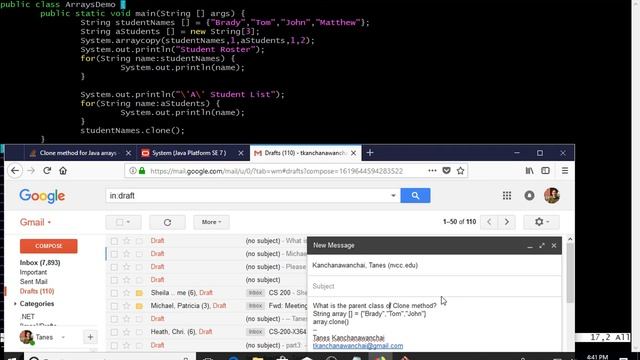Open the More actions dropdown

(x=211, y=222)
